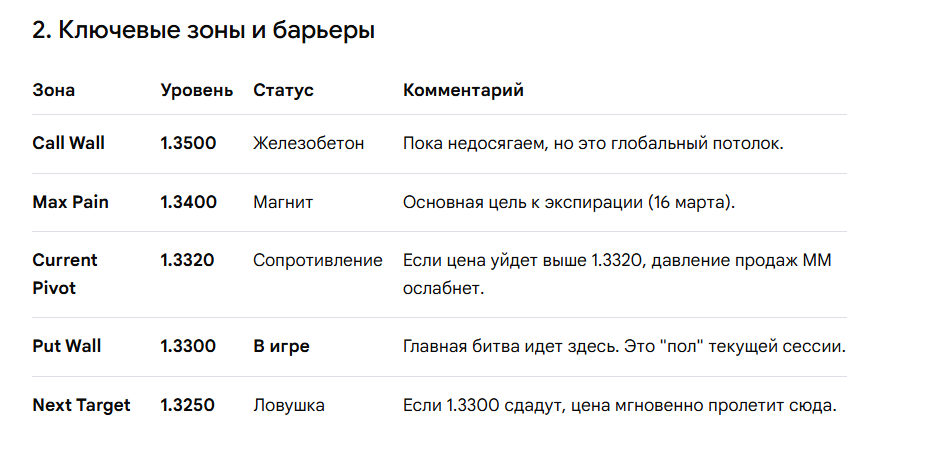This screenshot has height=460, width=942.
Task: Click the 'Комментарий' column header
Action: 463,90
